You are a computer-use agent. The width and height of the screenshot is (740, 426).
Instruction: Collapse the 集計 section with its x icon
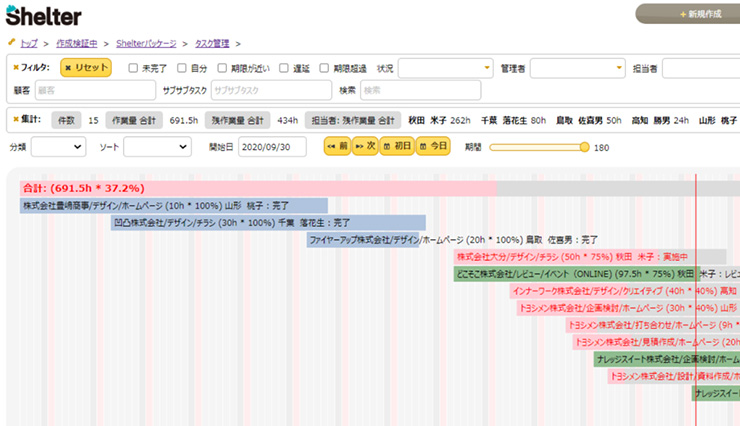pyautogui.click(x=16, y=119)
